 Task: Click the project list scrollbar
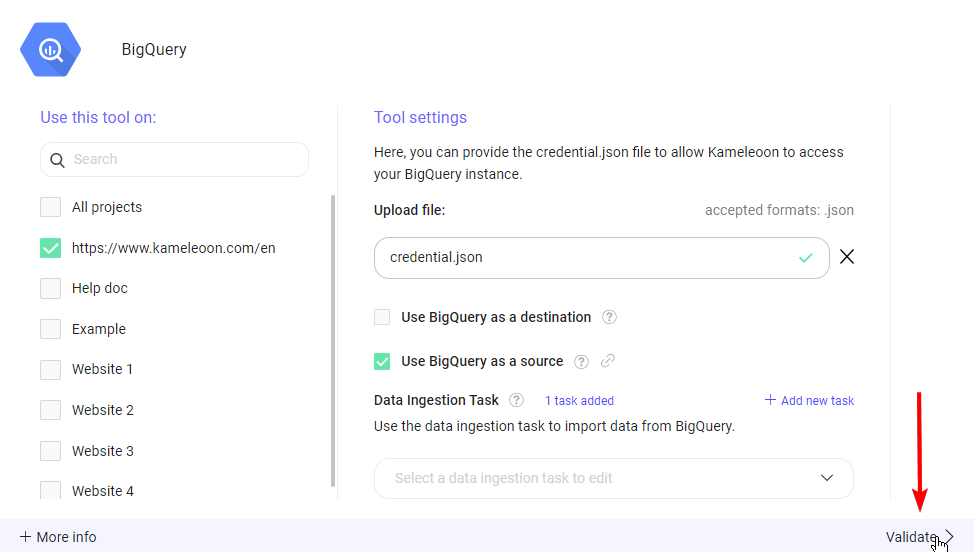(333, 340)
